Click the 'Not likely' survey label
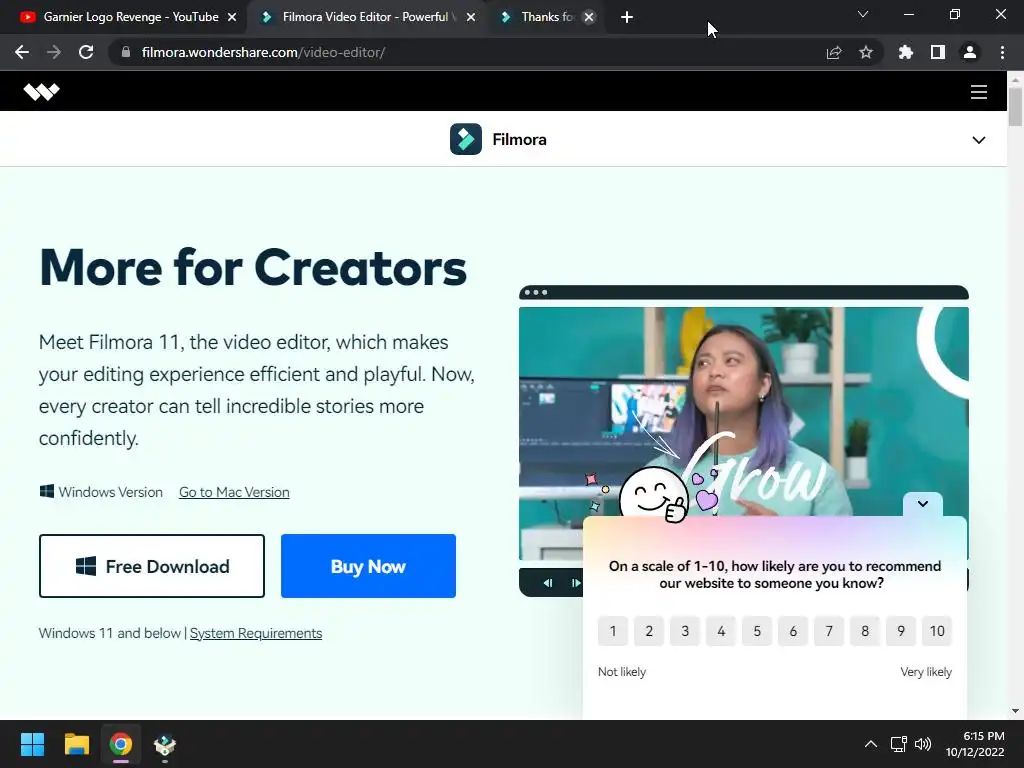The width and height of the screenshot is (1024, 768). pos(622,672)
